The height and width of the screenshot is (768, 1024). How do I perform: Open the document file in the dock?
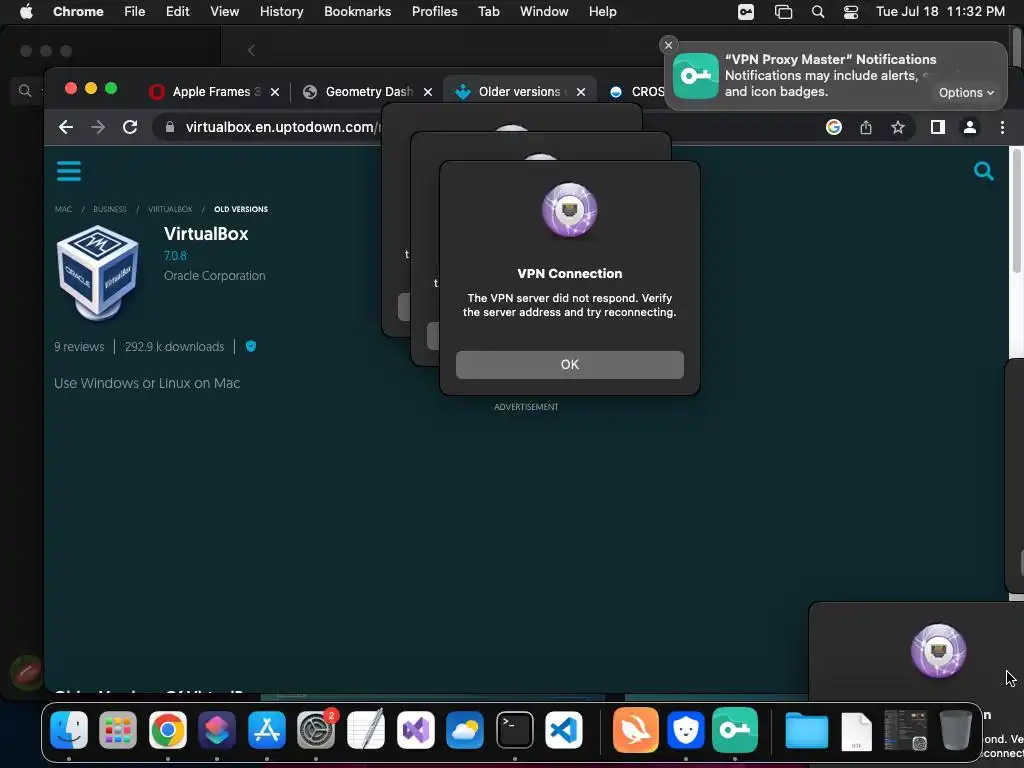click(856, 731)
